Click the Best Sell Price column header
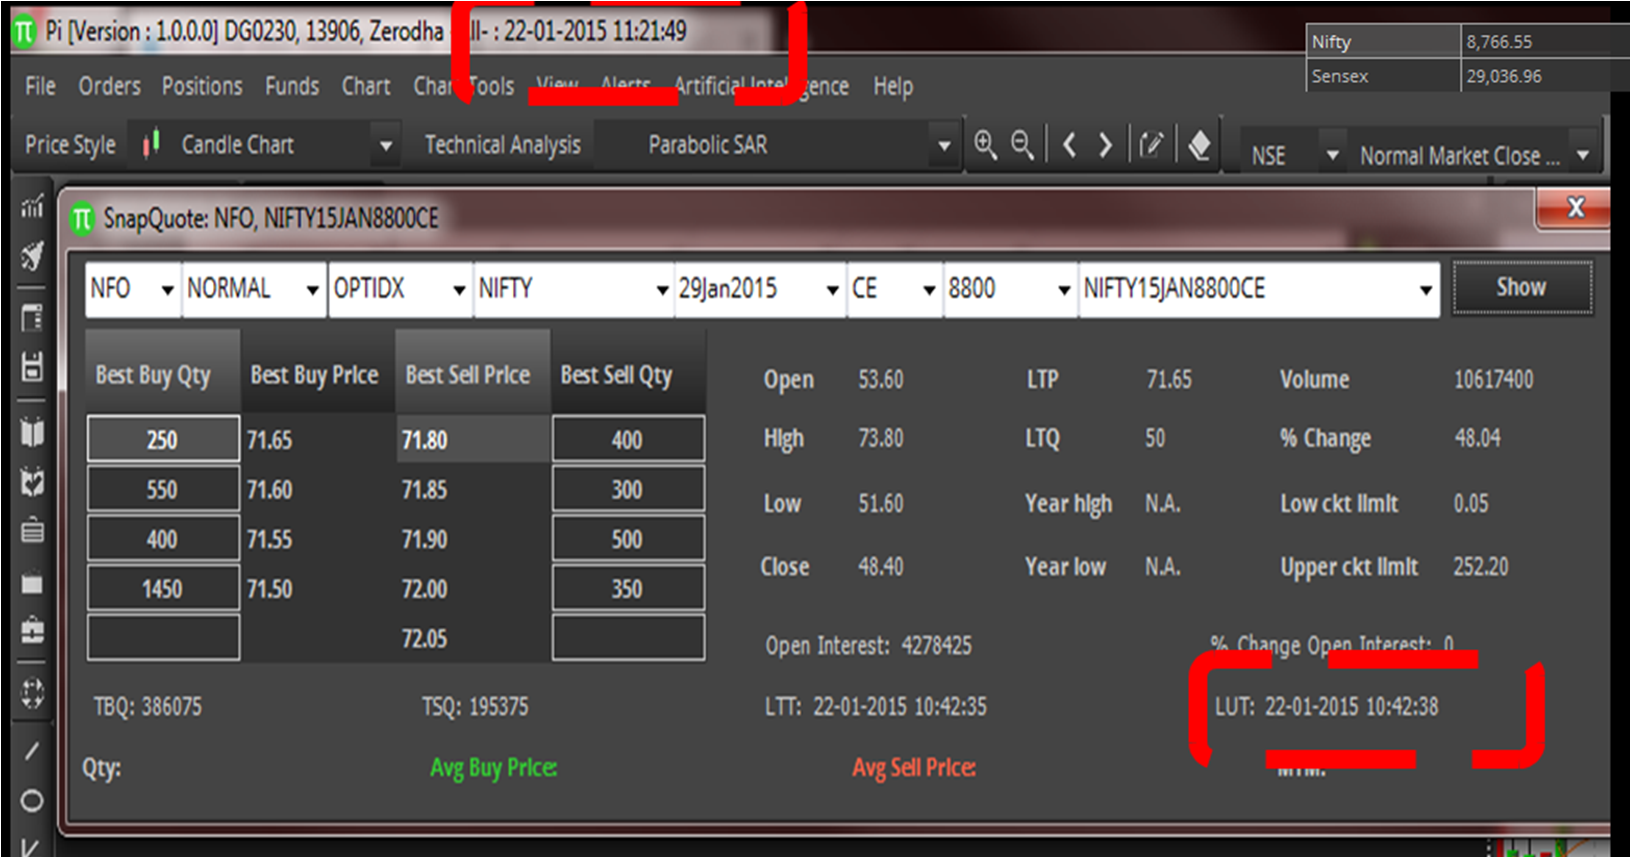The image size is (1631, 858). pyautogui.click(x=473, y=373)
